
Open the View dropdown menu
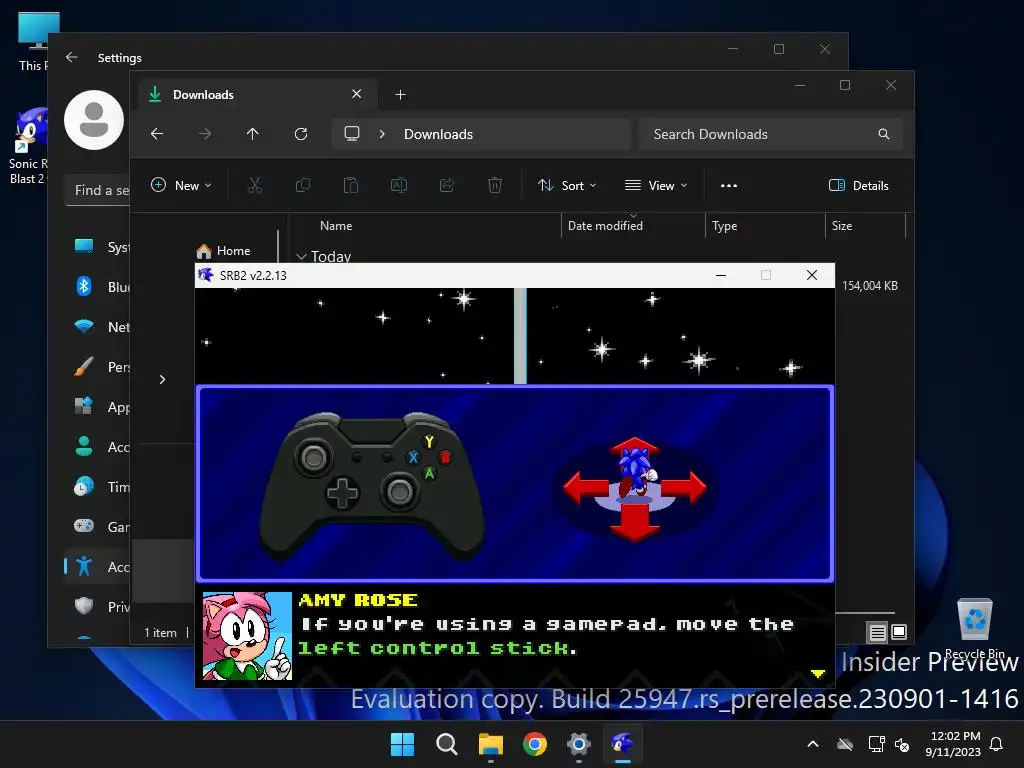pos(656,185)
